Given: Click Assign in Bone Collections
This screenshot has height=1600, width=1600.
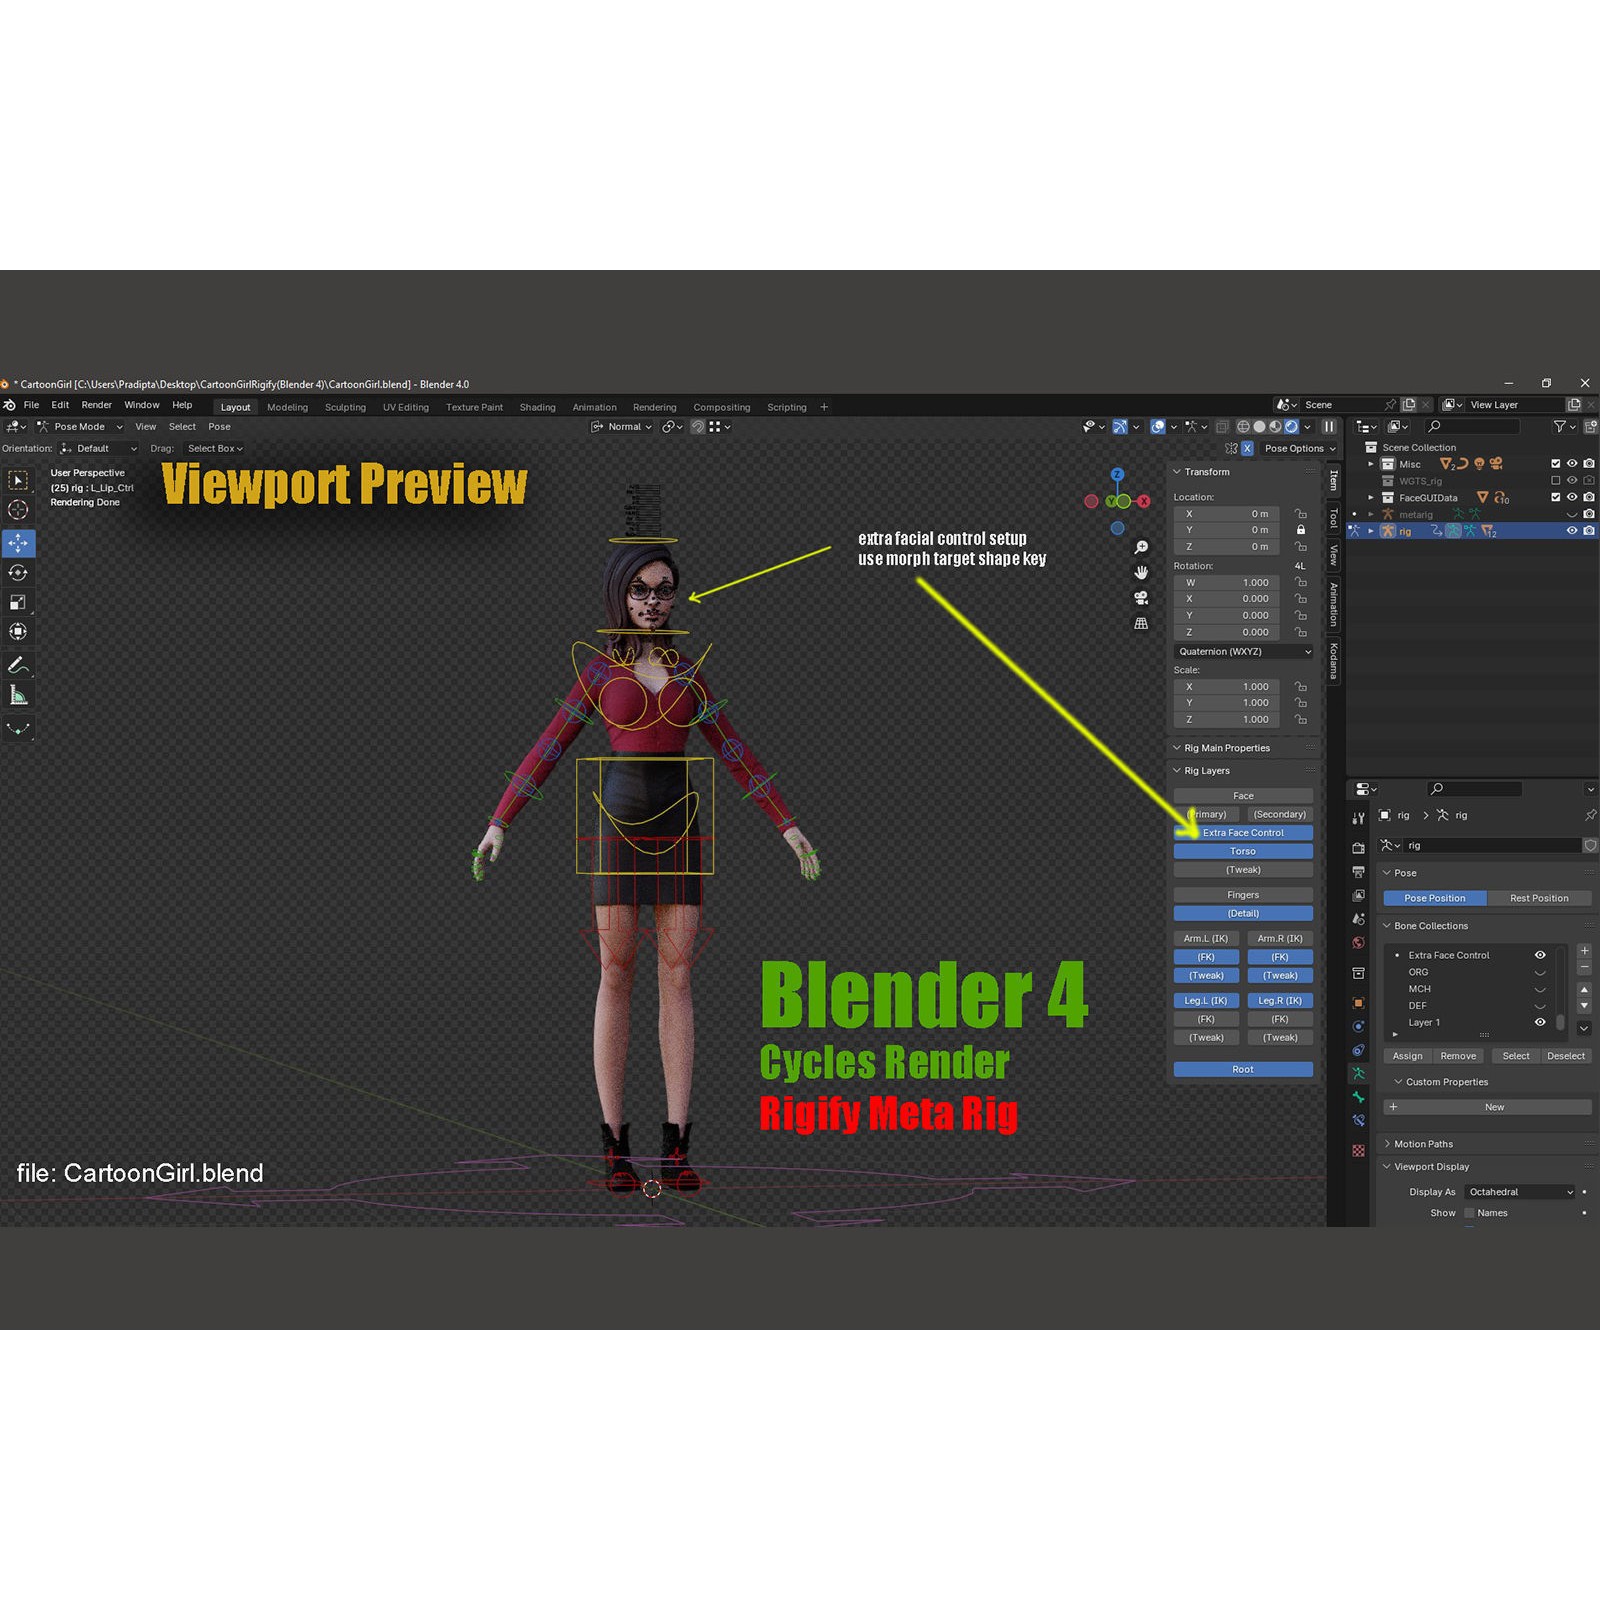Looking at the screenshot, I should (x=1407, y=1056).
